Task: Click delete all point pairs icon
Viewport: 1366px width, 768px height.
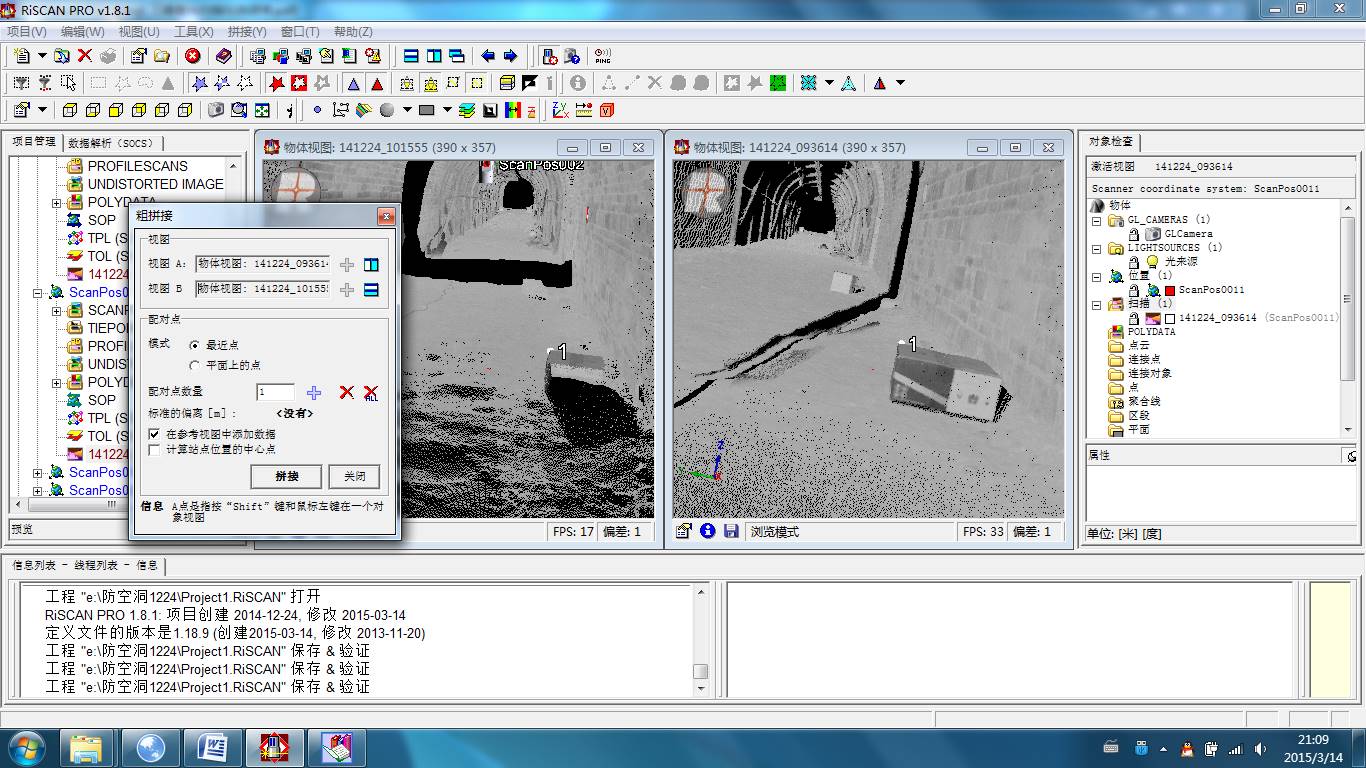Action: click(x=371, y=393)
